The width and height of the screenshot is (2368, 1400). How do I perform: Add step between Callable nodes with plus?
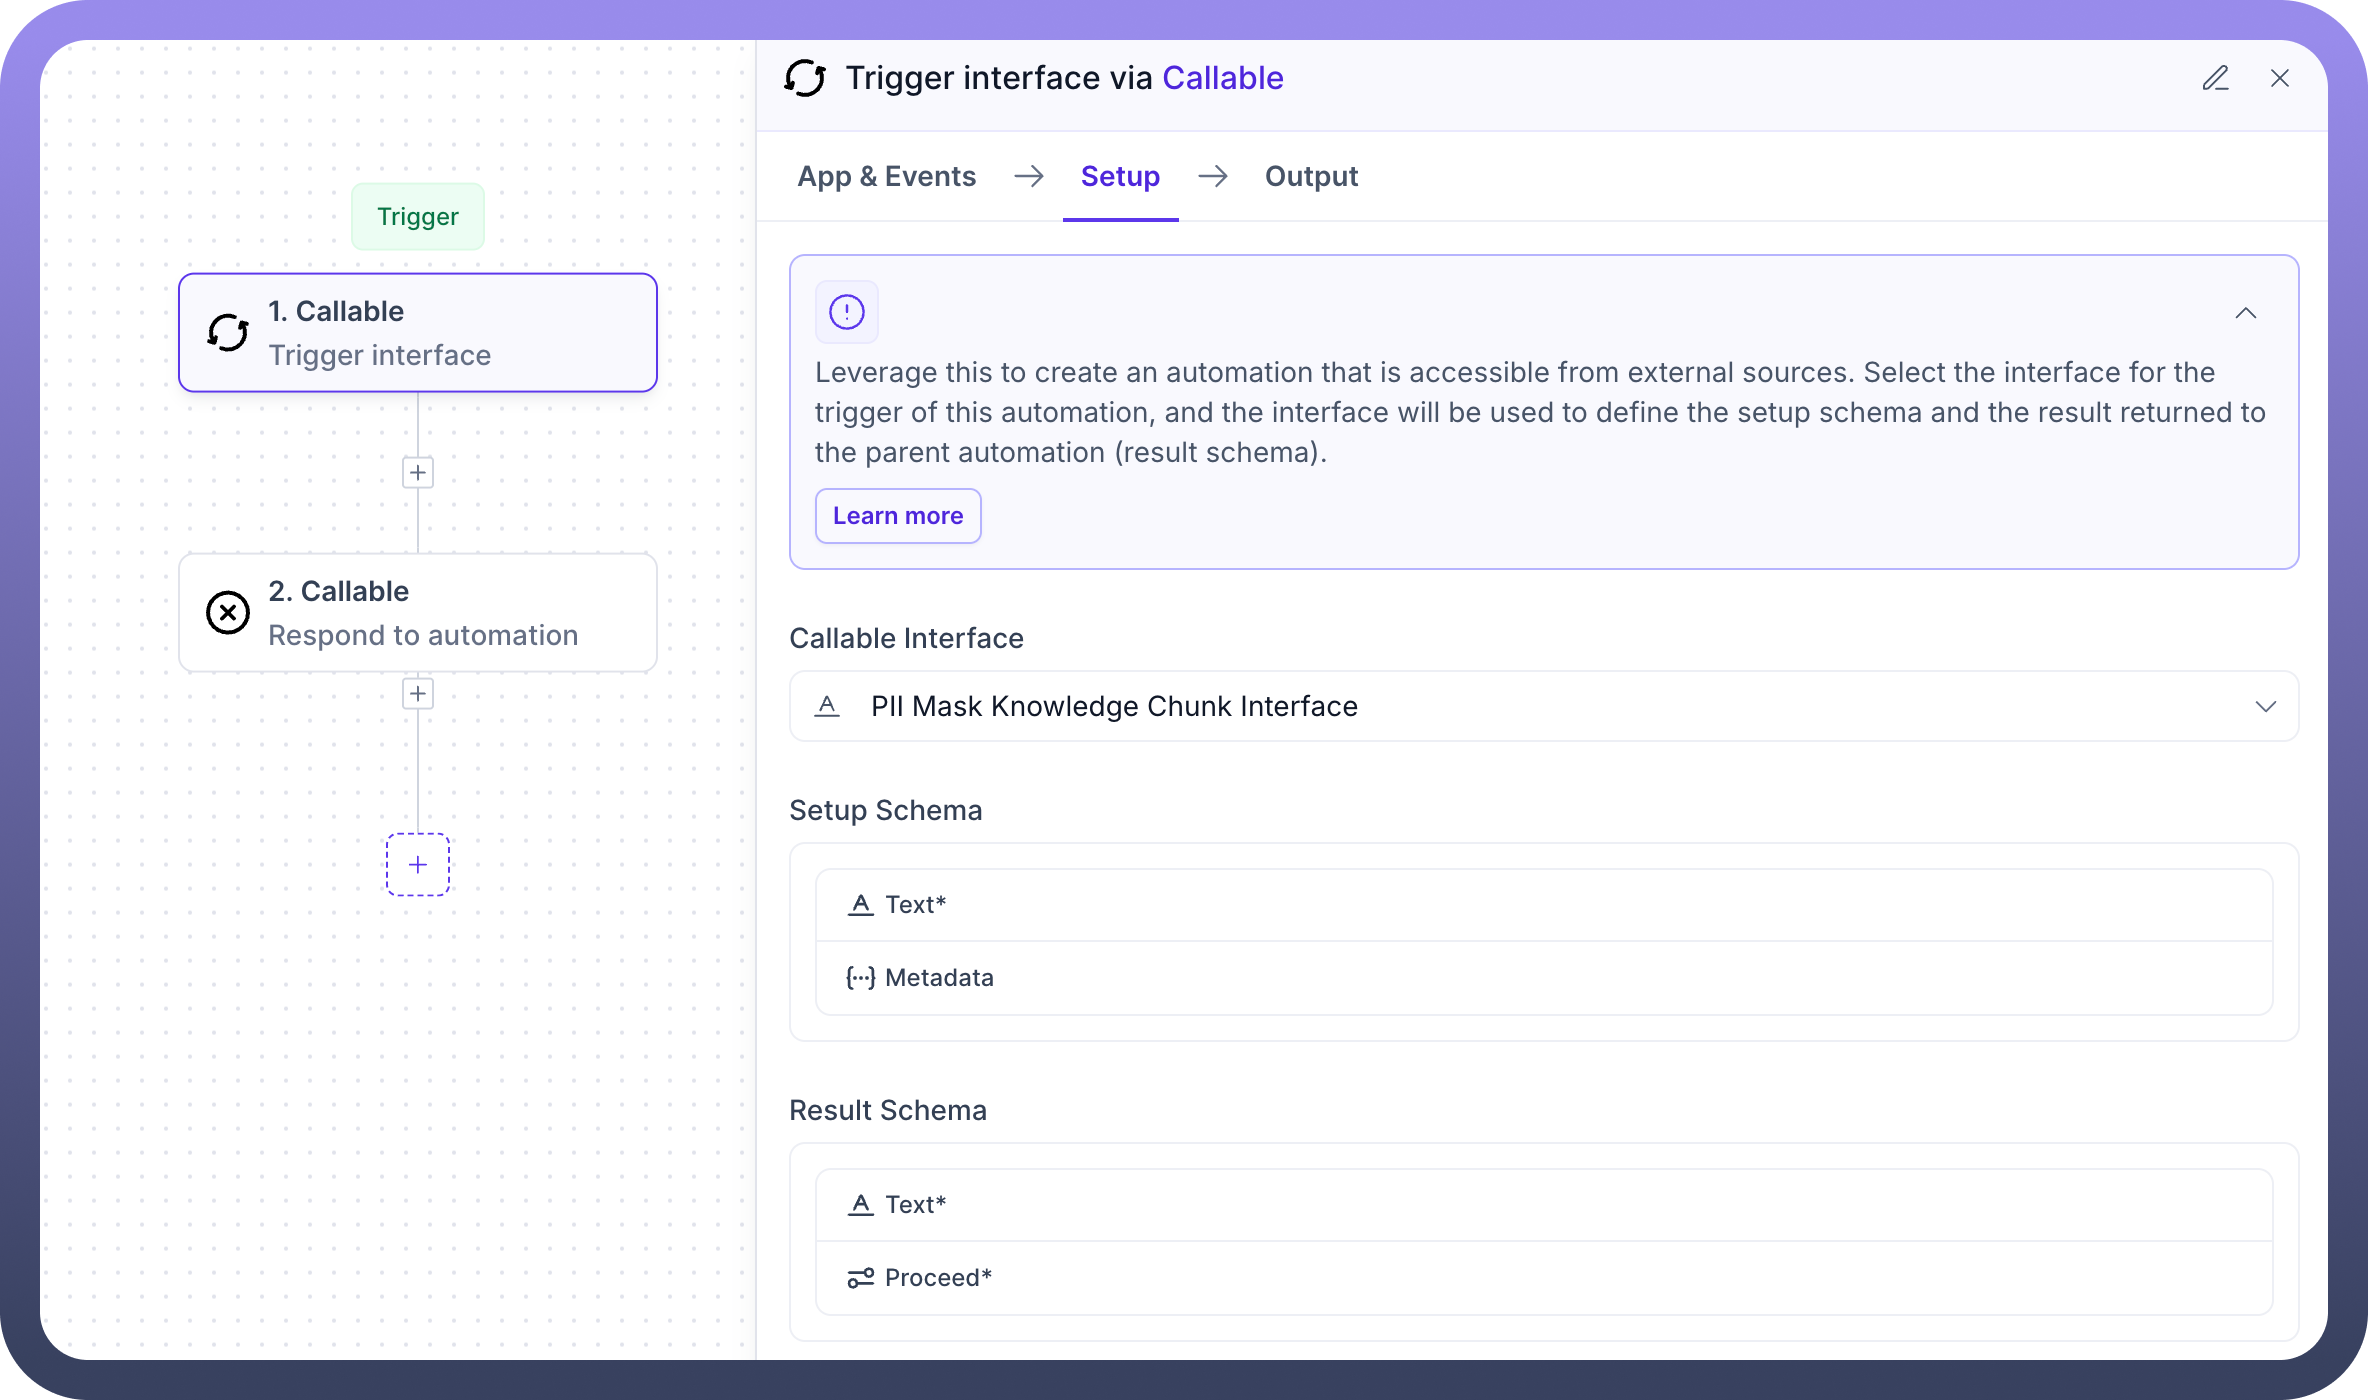(x=417, y=472)
